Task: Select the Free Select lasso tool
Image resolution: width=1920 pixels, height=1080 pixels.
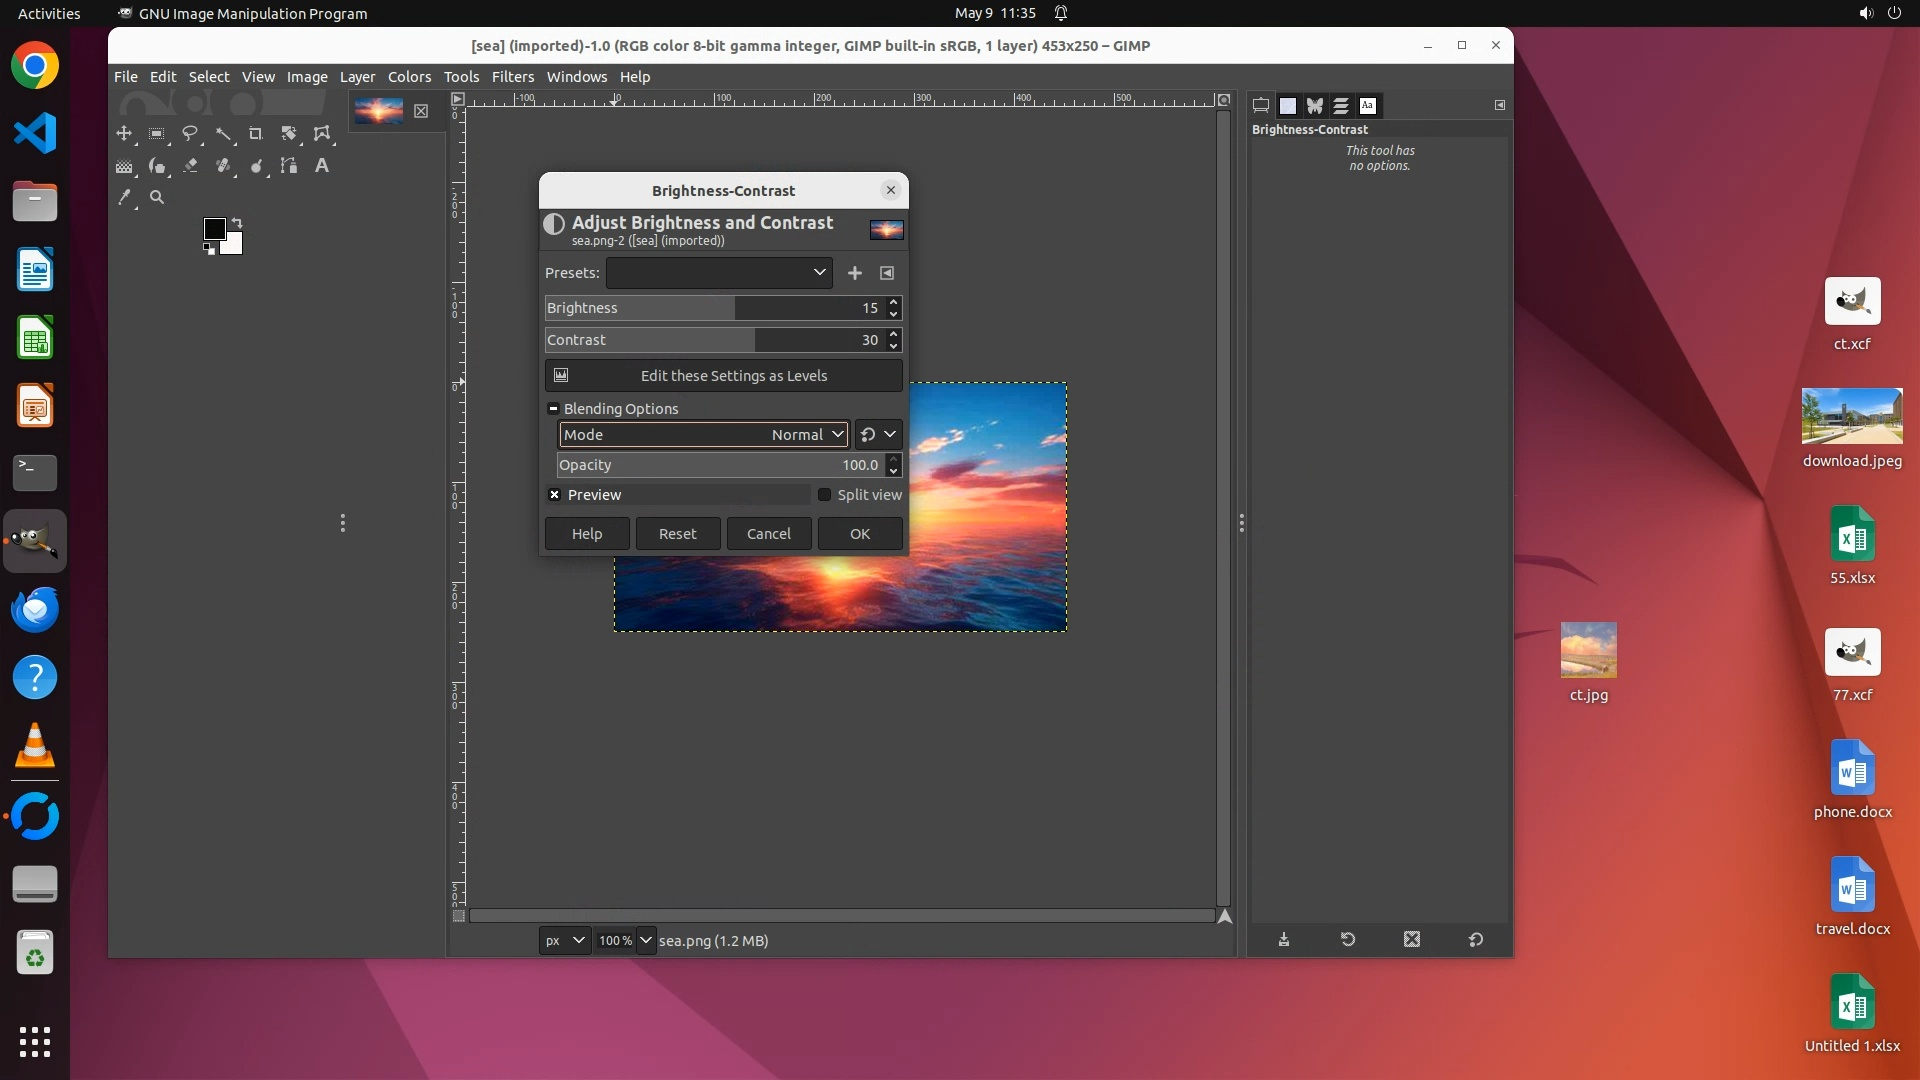Action: pyautogui.click(x=190, y=134)
